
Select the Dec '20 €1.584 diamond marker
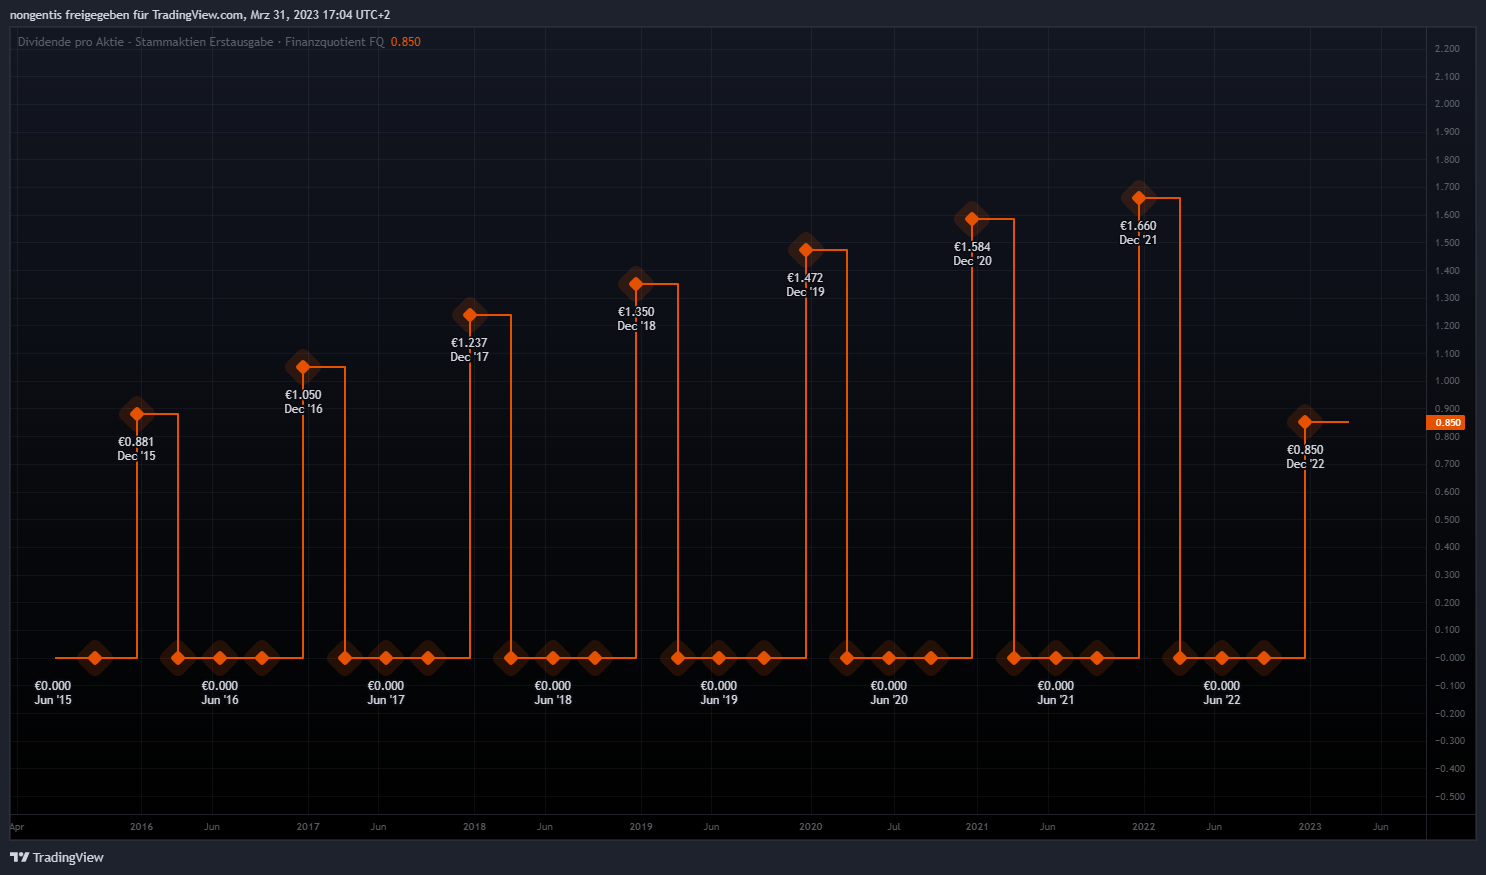coord(972,219)
